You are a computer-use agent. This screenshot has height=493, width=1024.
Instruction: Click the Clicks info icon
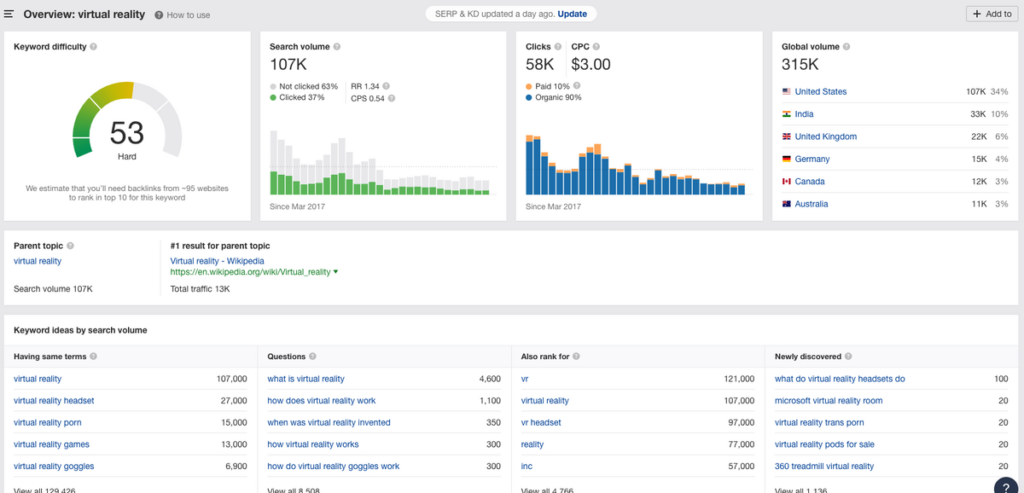pos(558,47)
